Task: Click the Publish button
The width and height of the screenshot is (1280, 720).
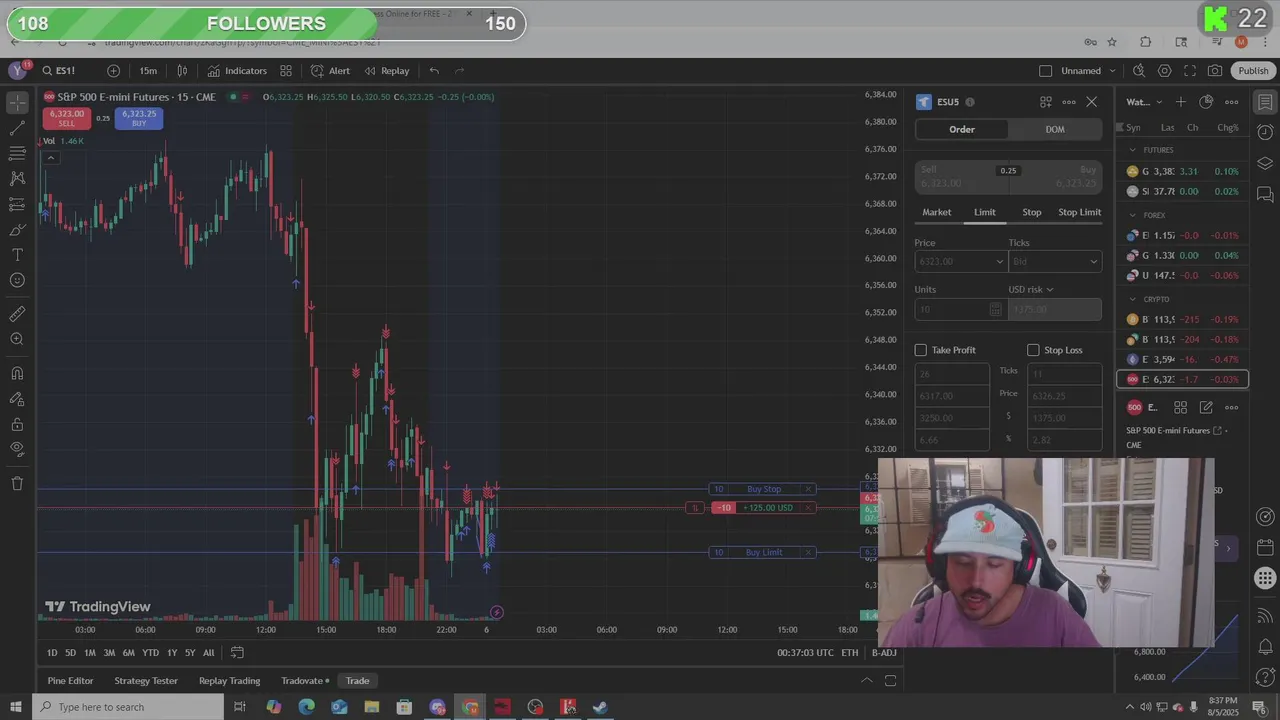Action: [x=1253, y=71]
